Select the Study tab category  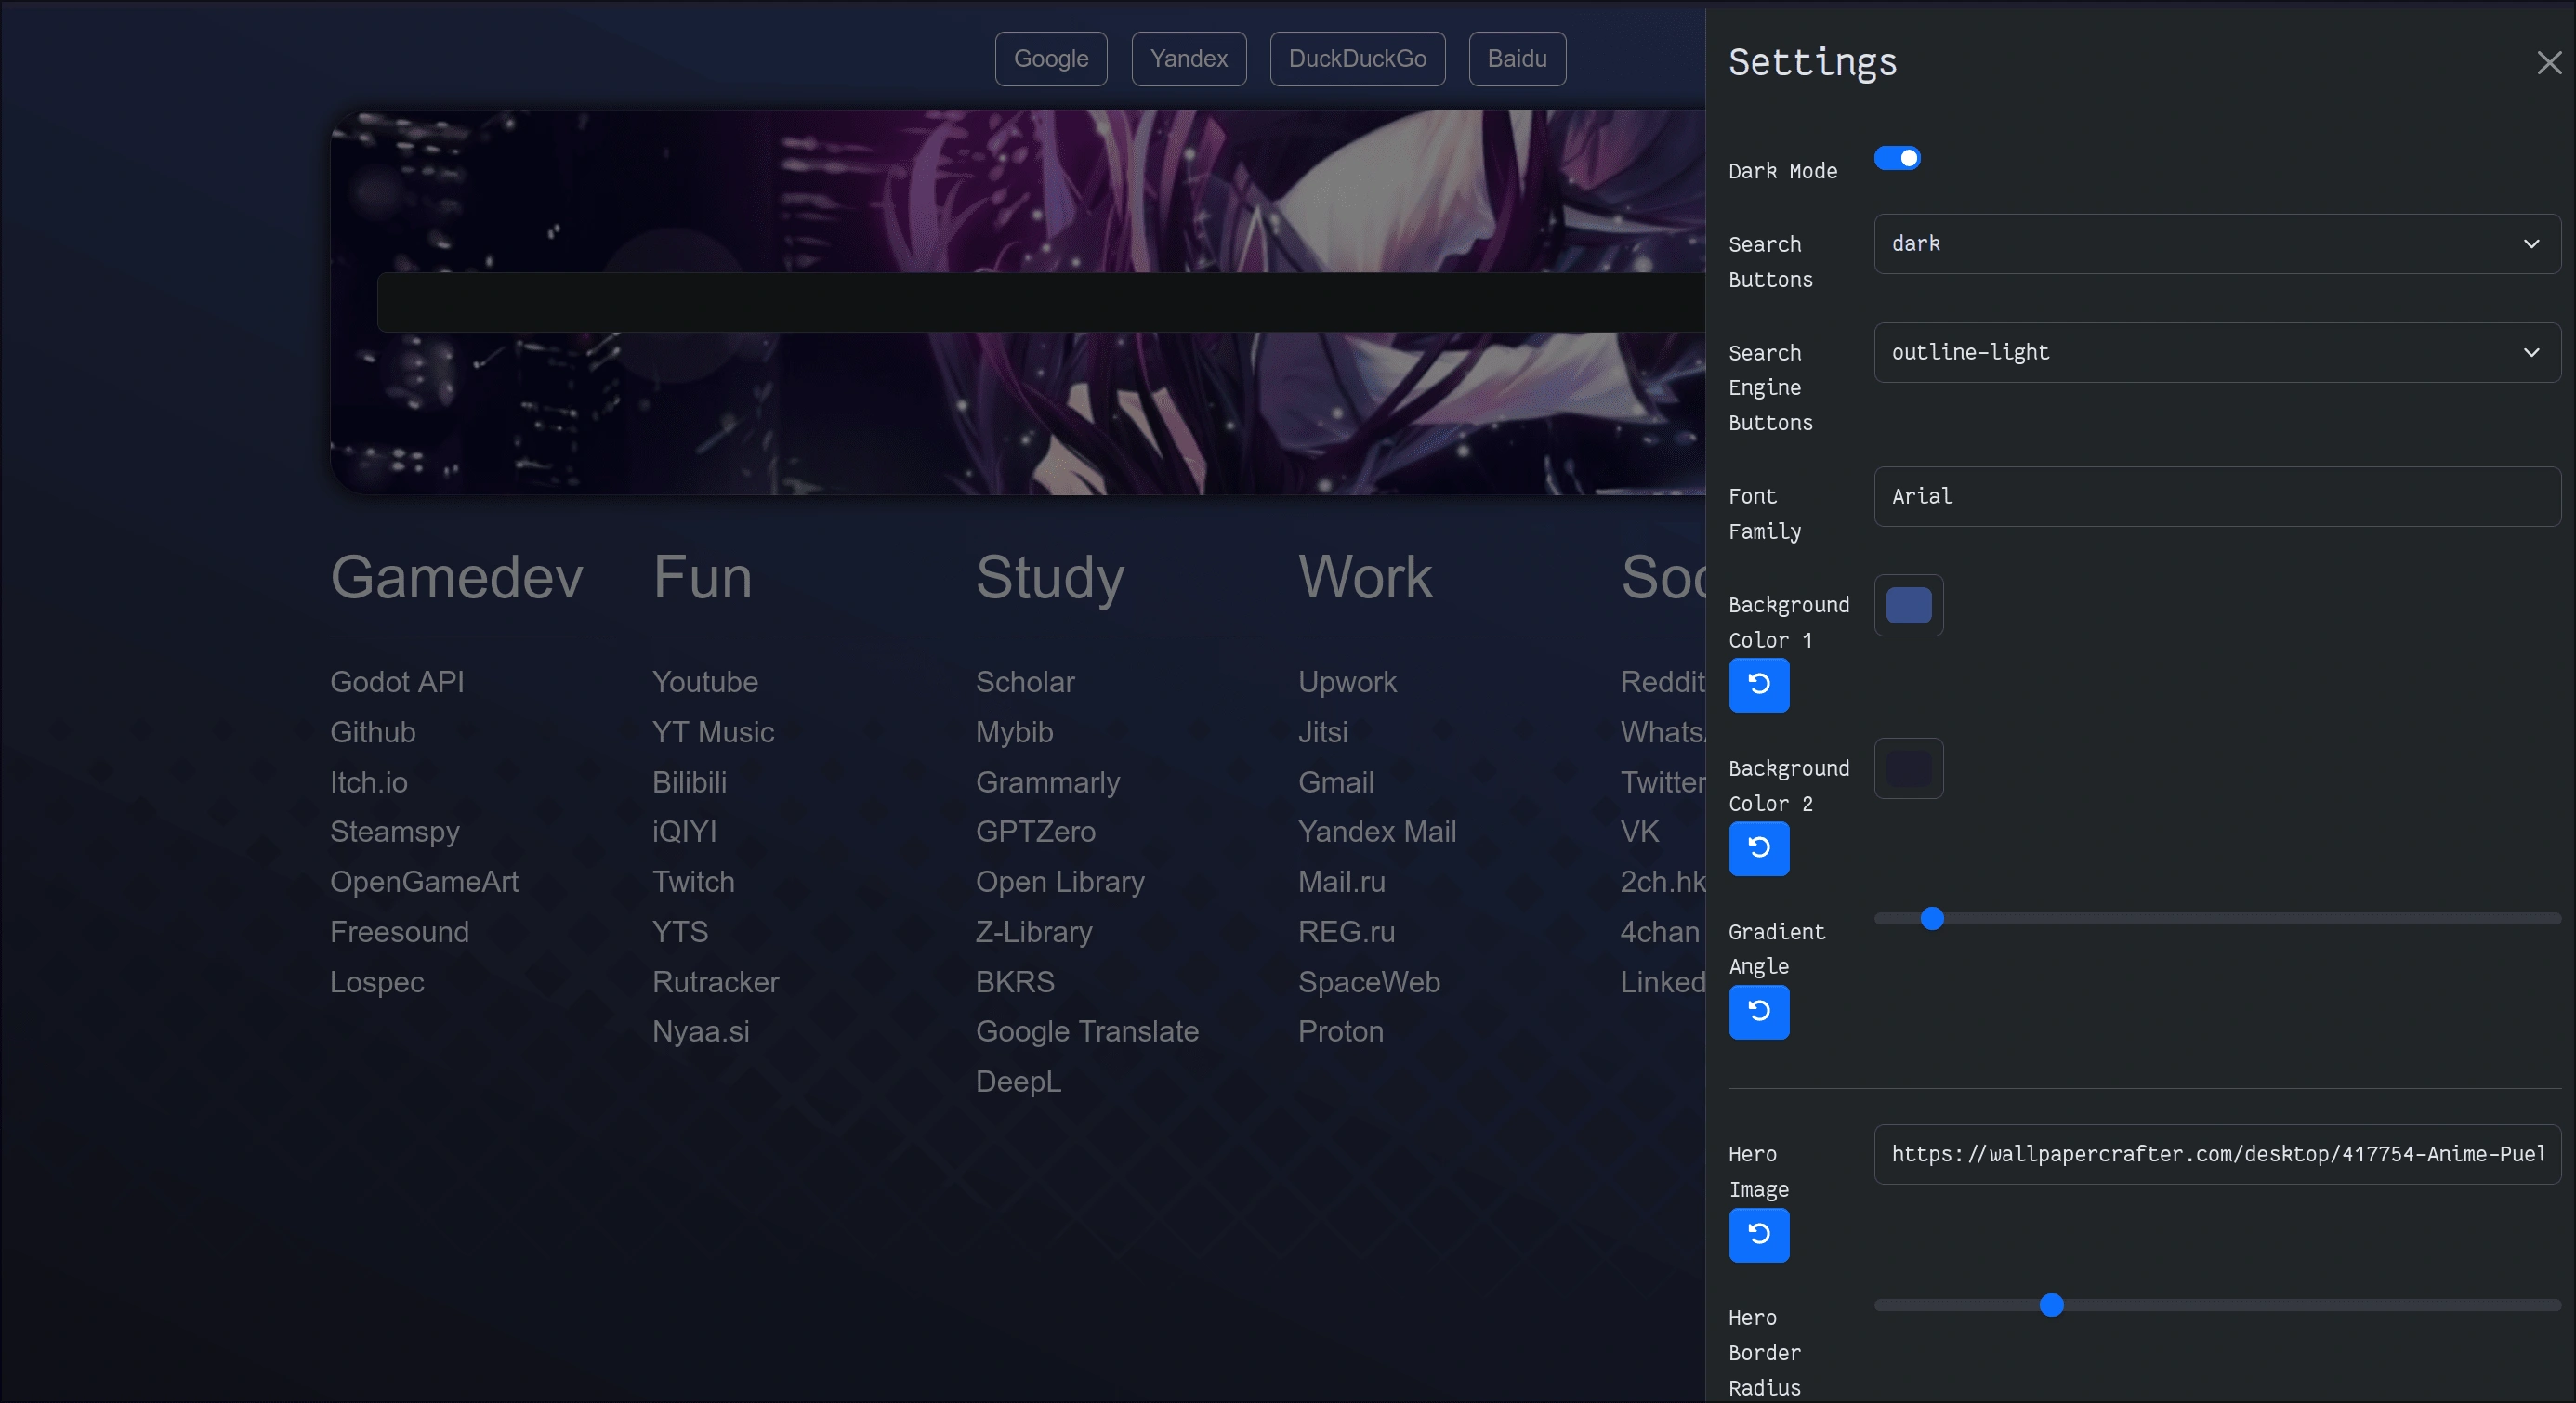pos(1050,577)
